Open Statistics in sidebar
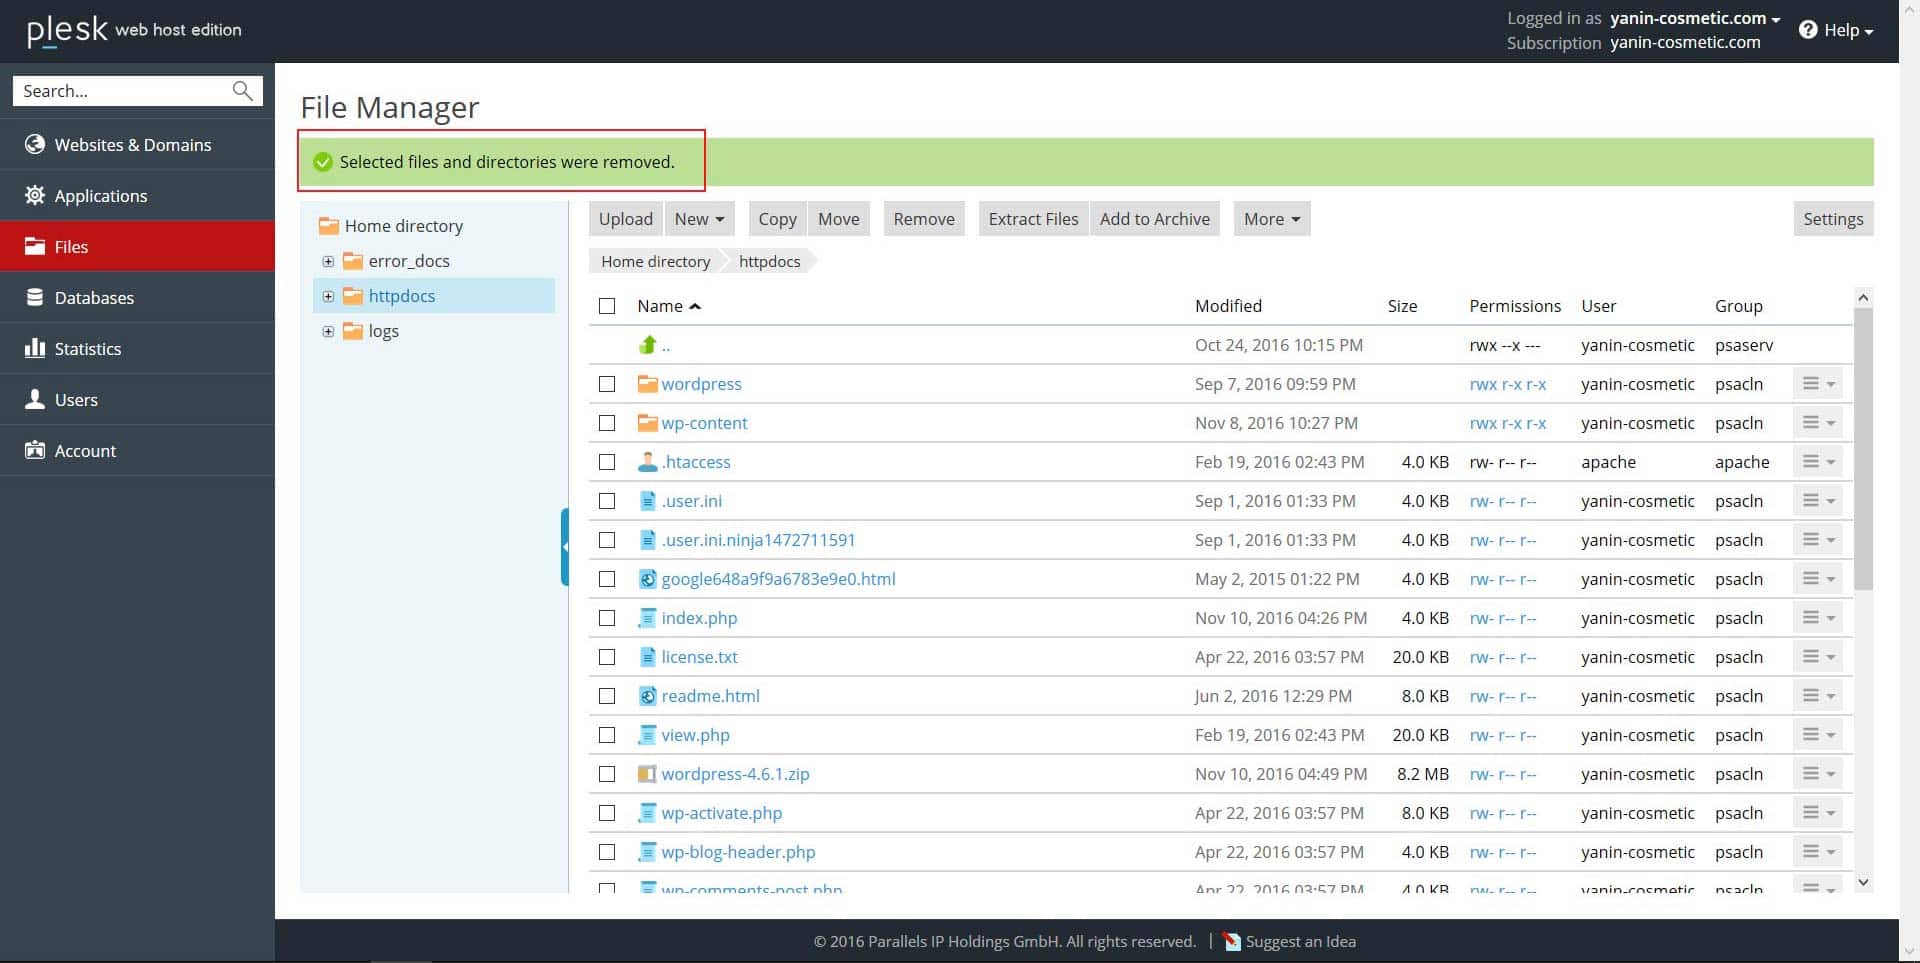Viewport: 1920px width, 963px height. (x=137, y=348)
